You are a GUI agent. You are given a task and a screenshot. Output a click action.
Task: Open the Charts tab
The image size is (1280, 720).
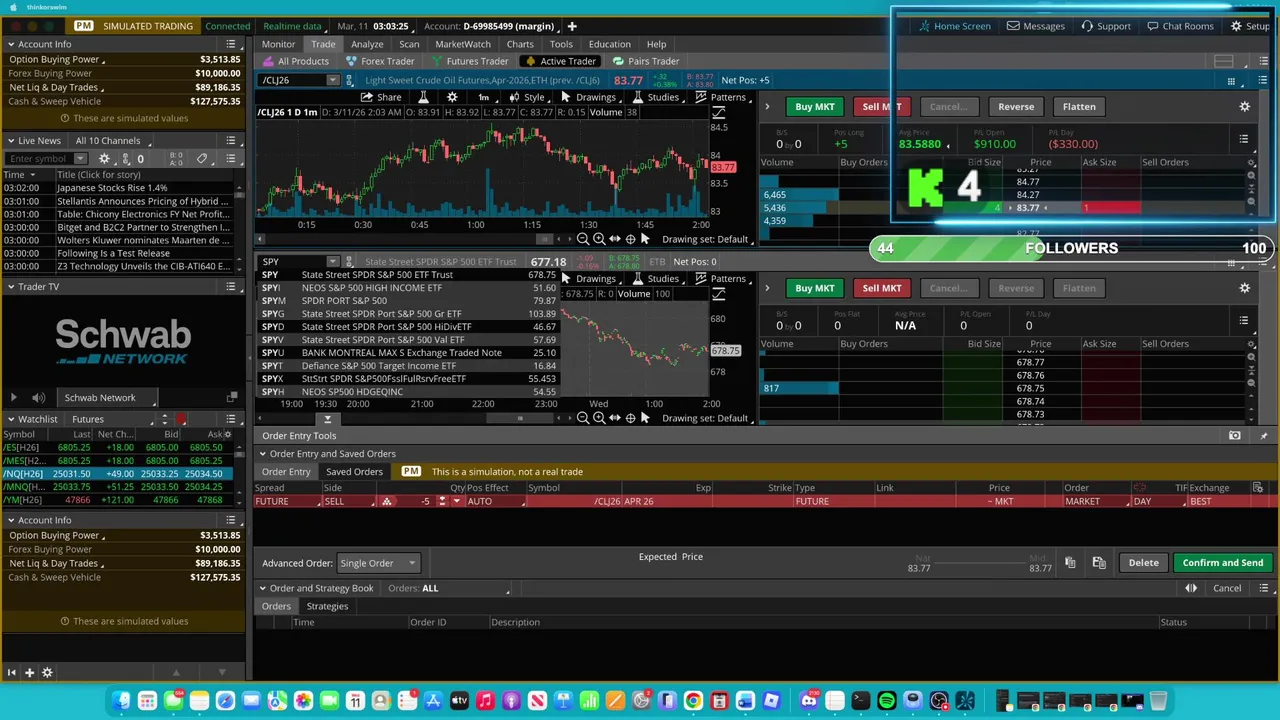(x=520, y=44)
